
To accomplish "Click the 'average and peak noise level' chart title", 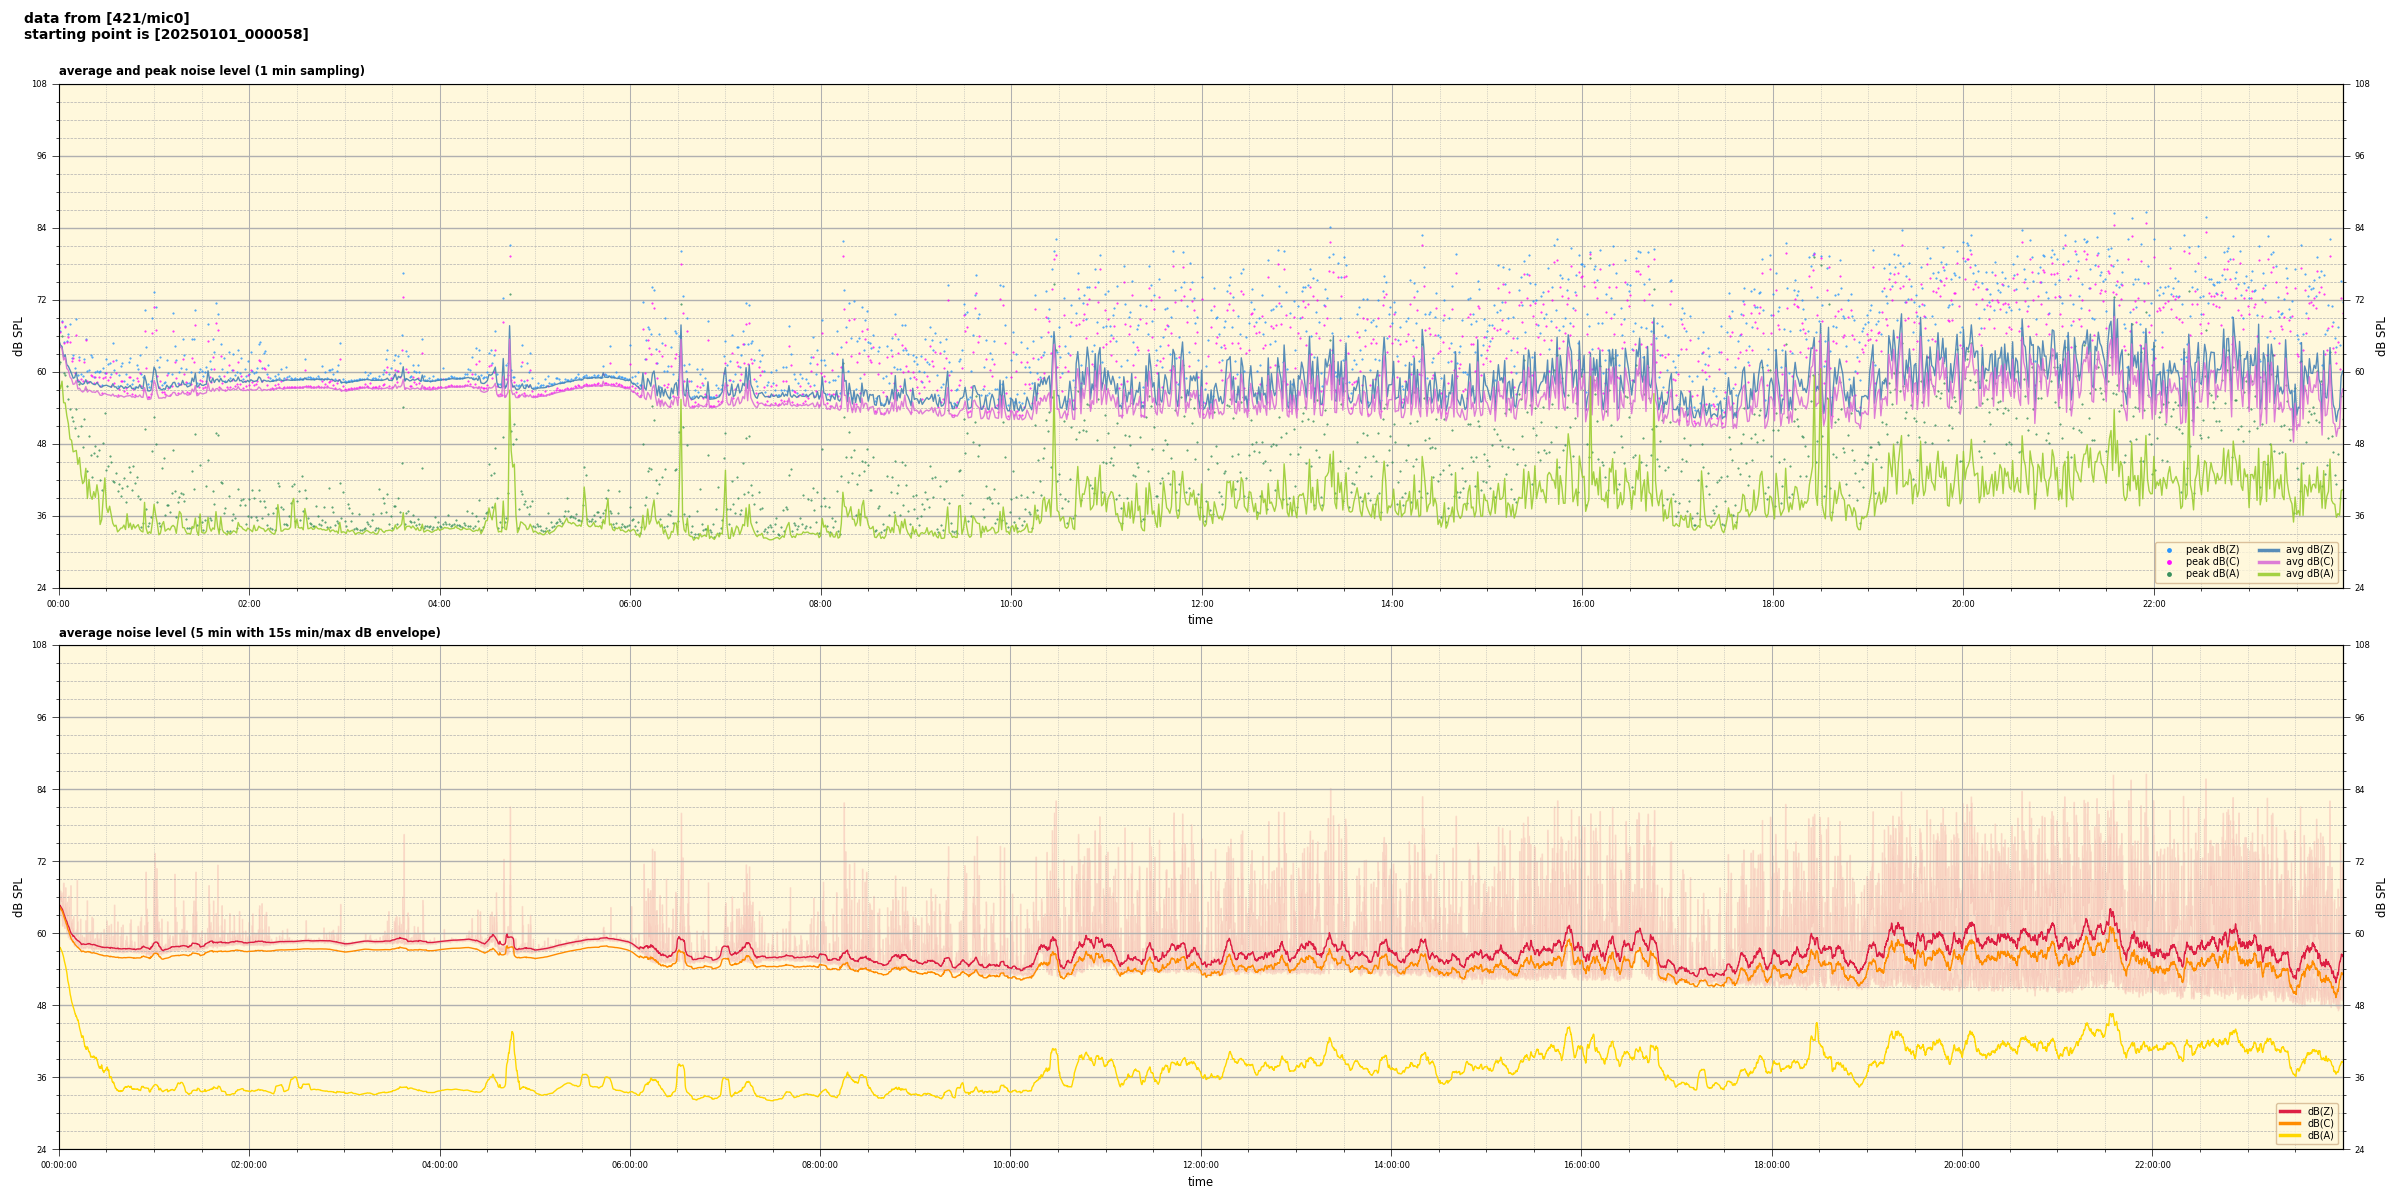I will tap(211, 71).
